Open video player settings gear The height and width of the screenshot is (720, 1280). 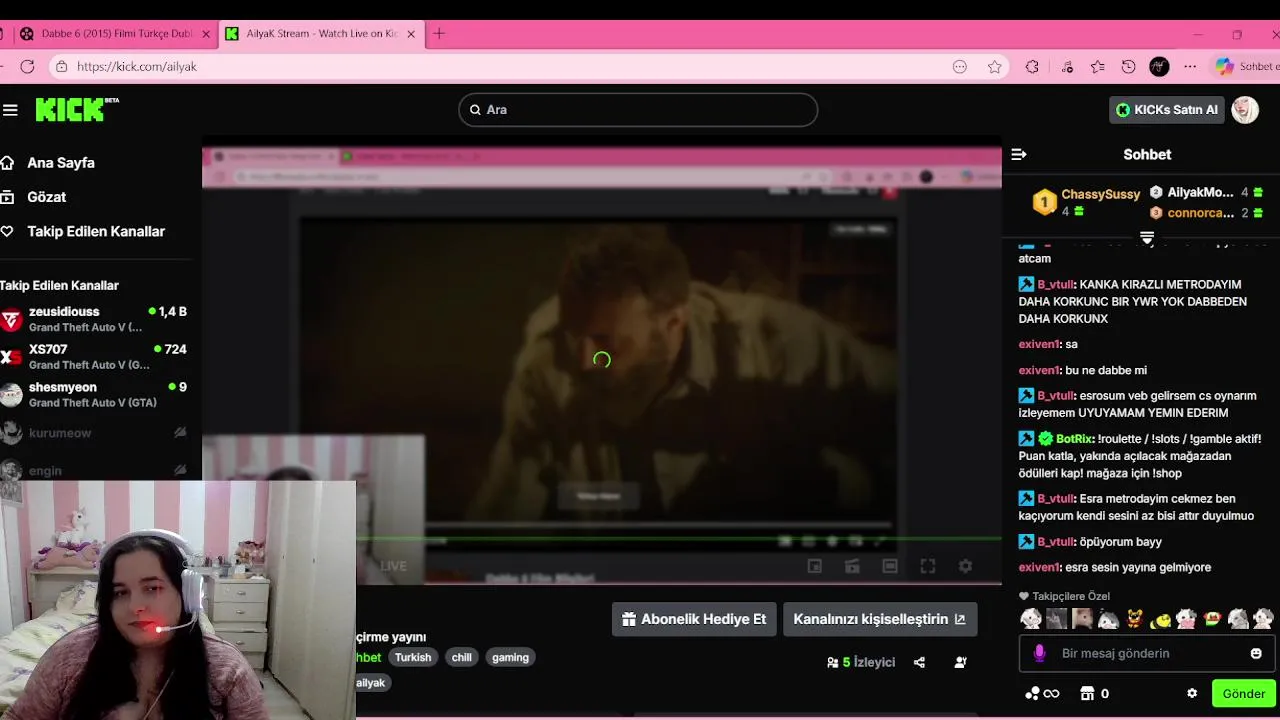coord(965,566)
